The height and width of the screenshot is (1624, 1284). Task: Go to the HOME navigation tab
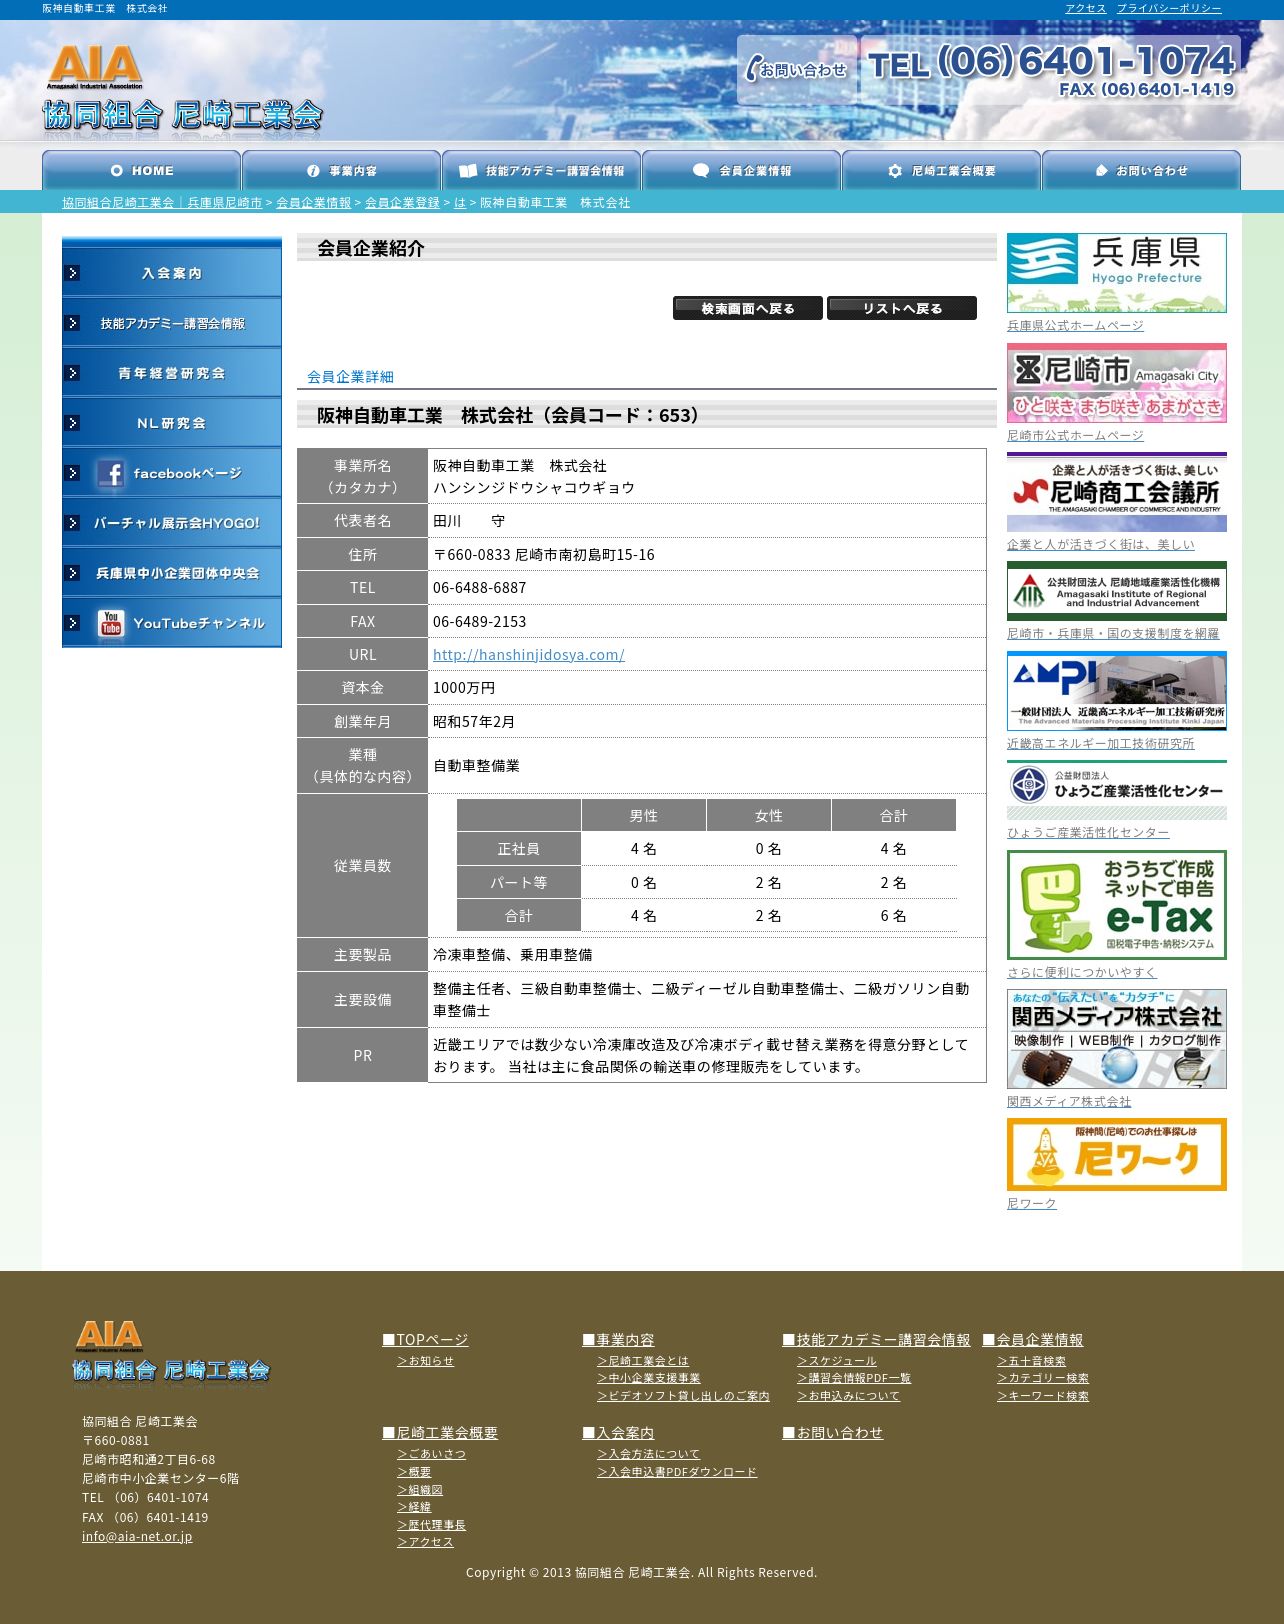coord(141,170)
